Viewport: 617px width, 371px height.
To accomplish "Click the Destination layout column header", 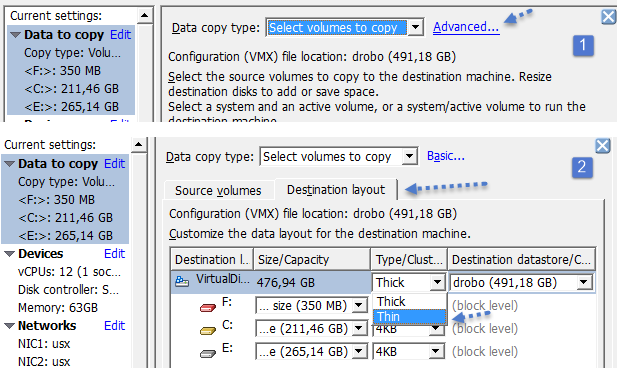I will click(x=212, y=259).
